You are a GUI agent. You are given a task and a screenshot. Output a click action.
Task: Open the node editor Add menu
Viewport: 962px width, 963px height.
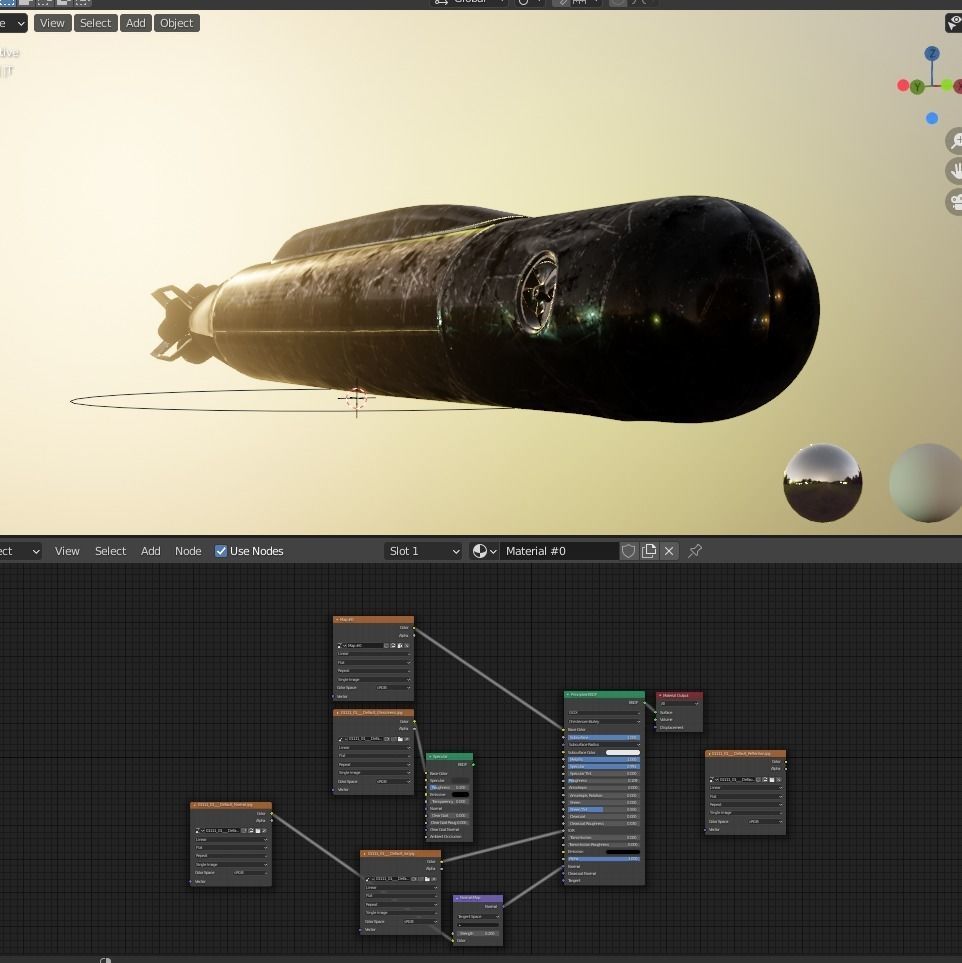151,551
